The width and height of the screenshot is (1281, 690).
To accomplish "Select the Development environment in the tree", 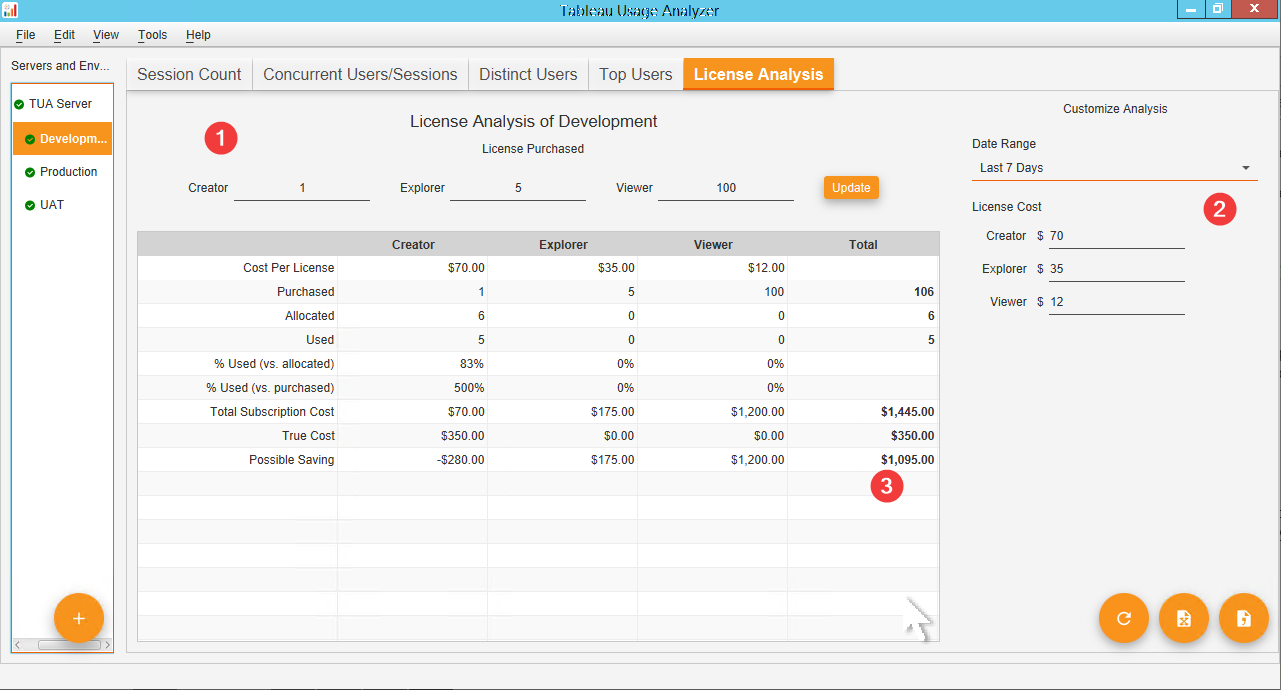I will [72, 139].
